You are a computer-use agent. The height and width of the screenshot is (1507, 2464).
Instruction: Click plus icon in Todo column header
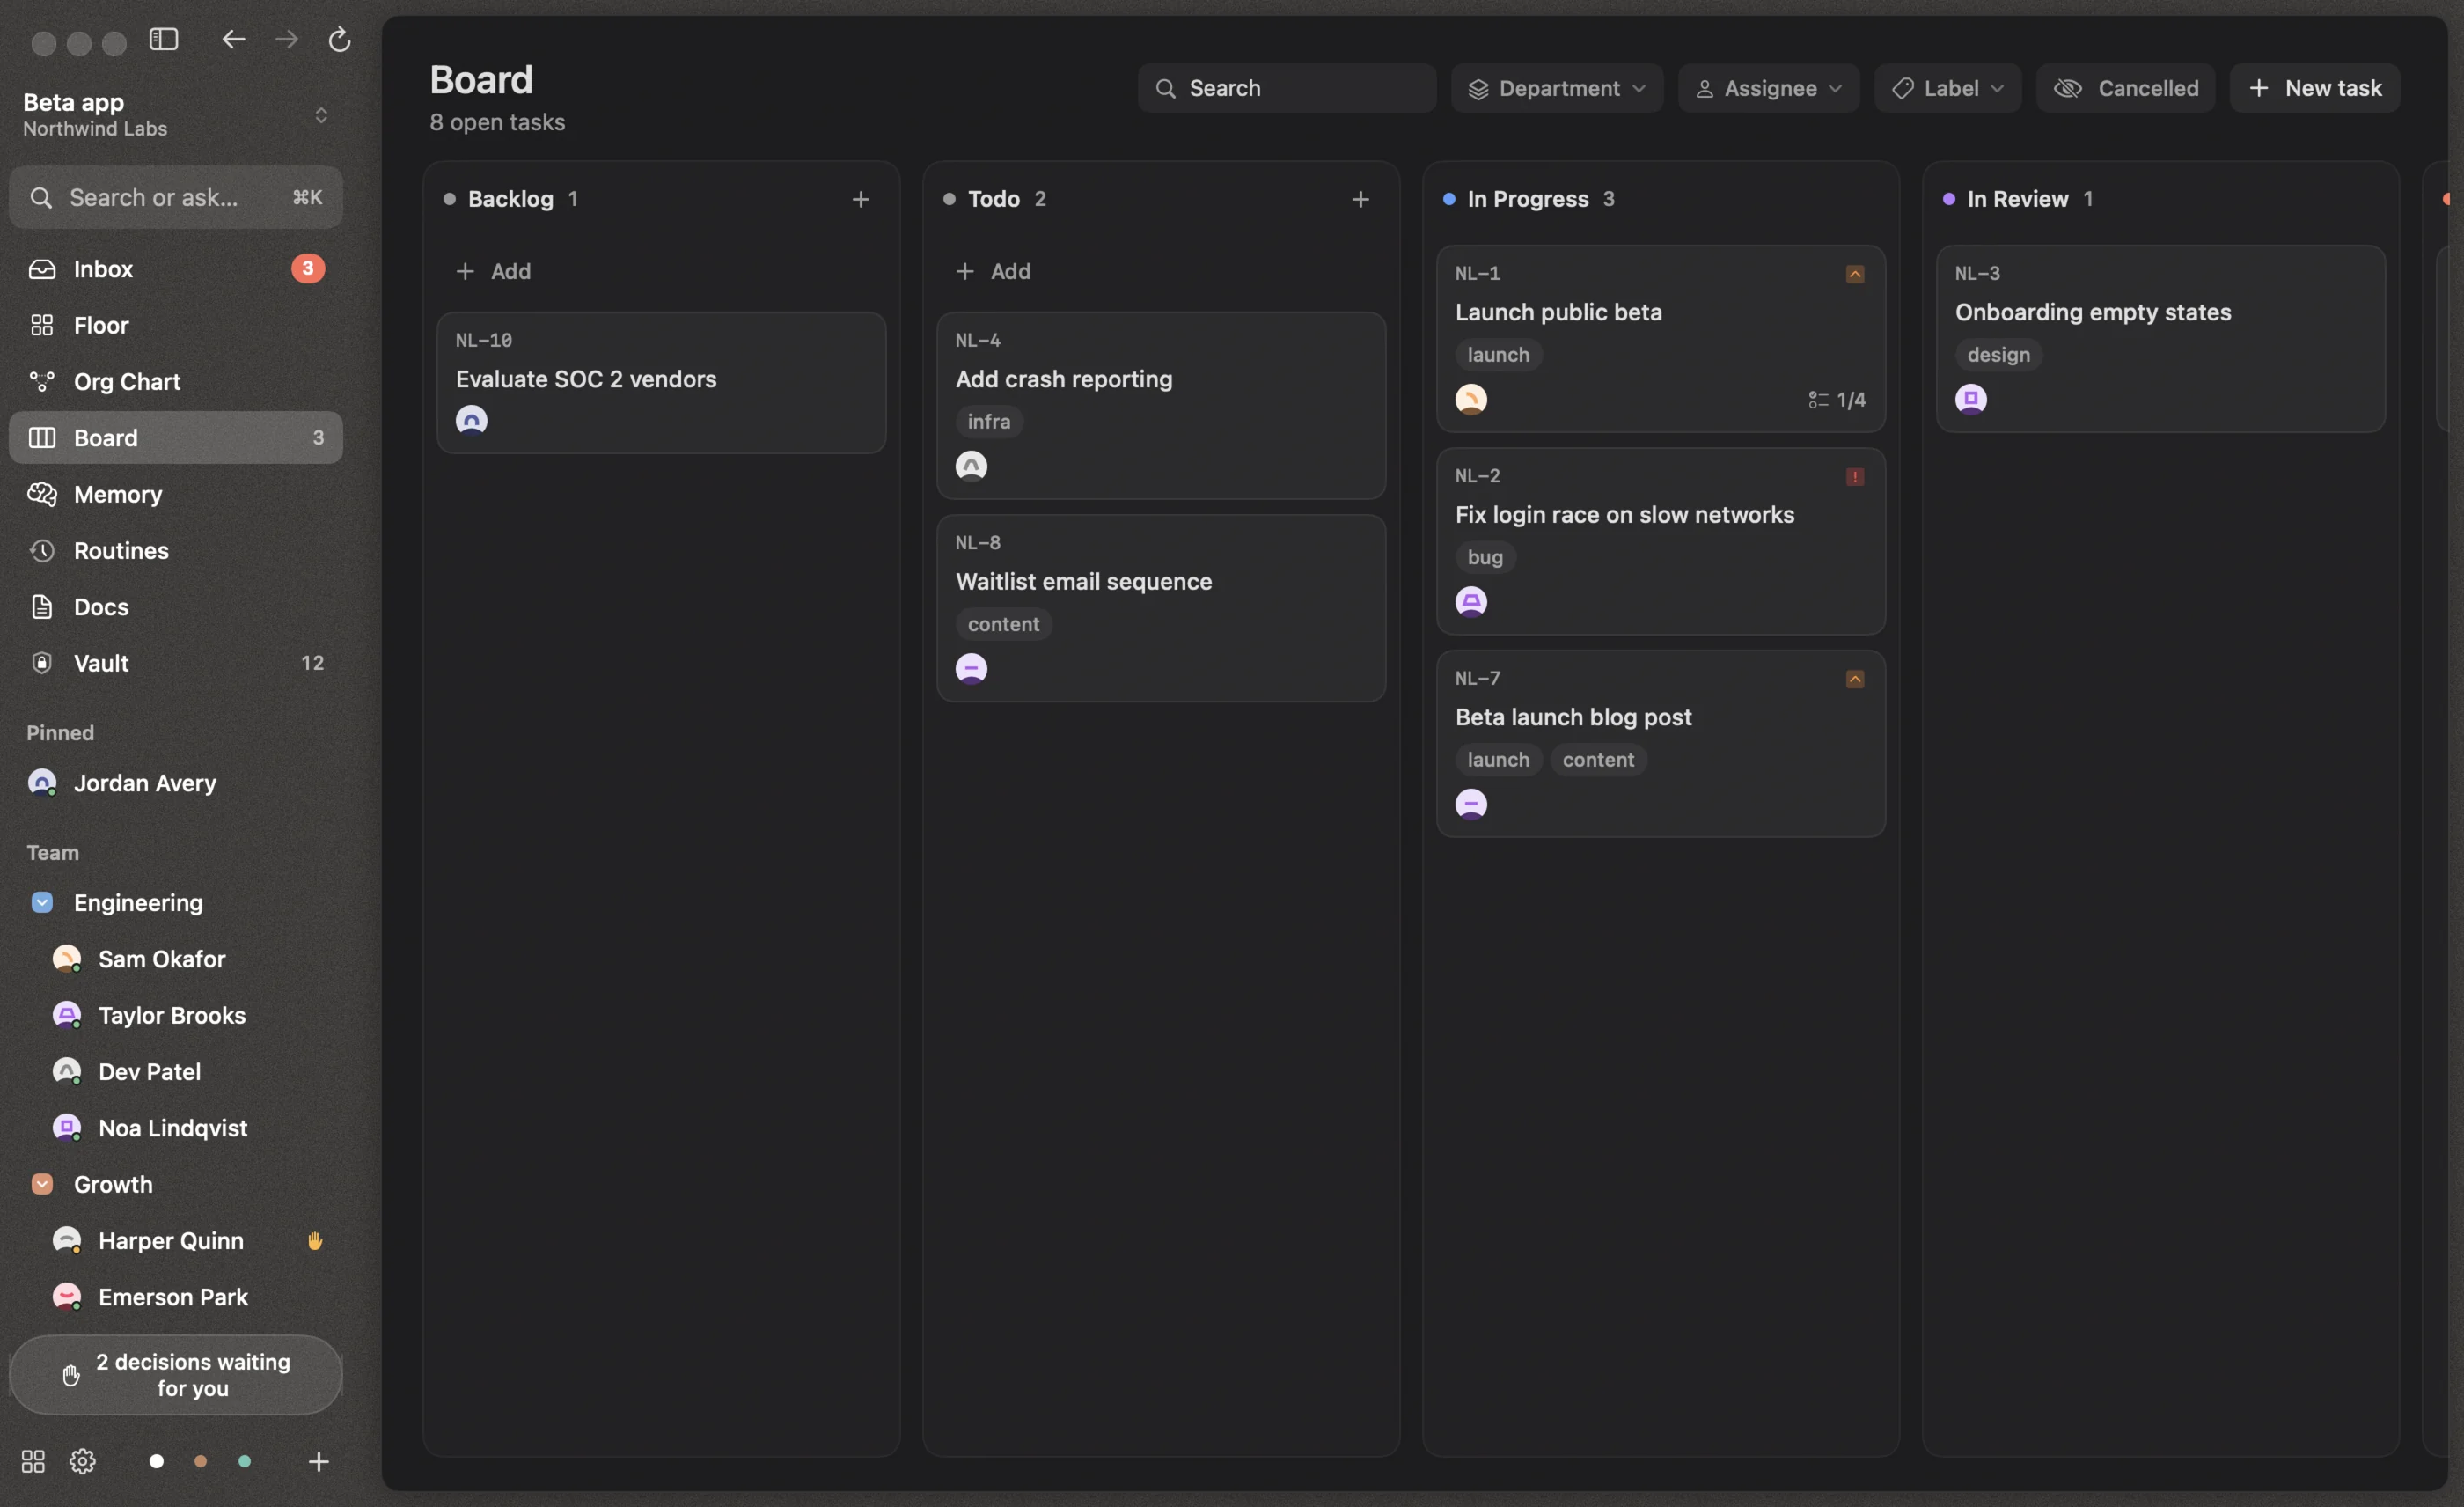1360,199
